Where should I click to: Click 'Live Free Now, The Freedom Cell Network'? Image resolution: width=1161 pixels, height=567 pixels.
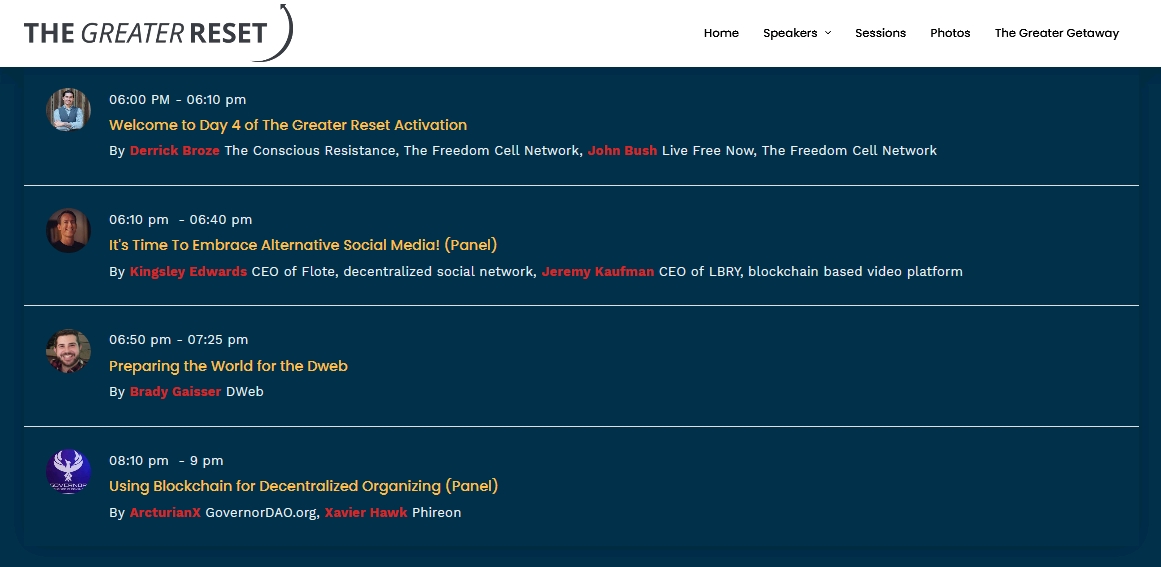800,150
